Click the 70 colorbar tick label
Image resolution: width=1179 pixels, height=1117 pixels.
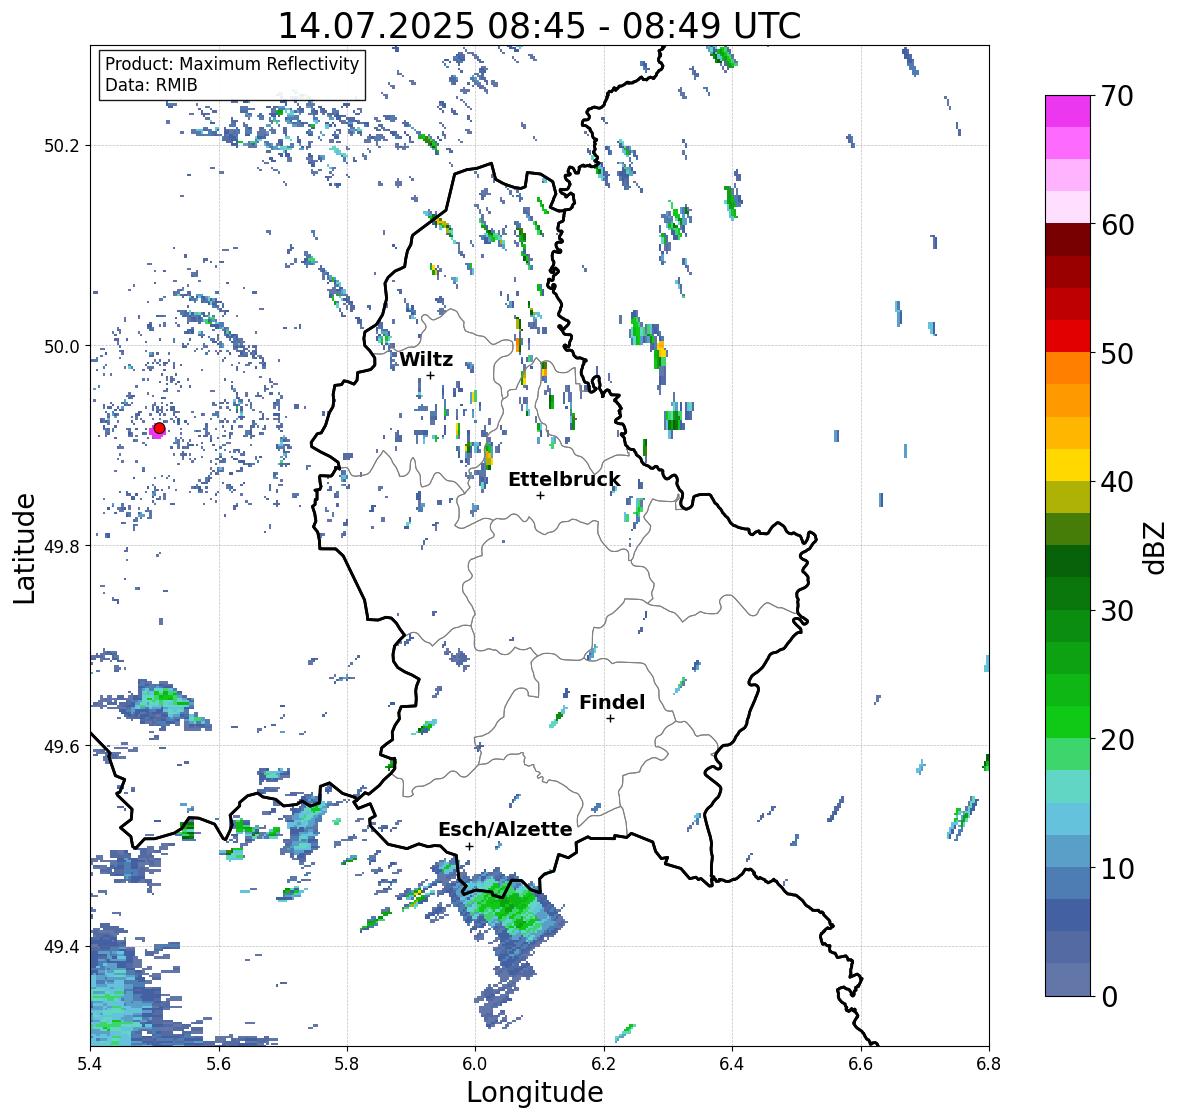coord(1117,96)
